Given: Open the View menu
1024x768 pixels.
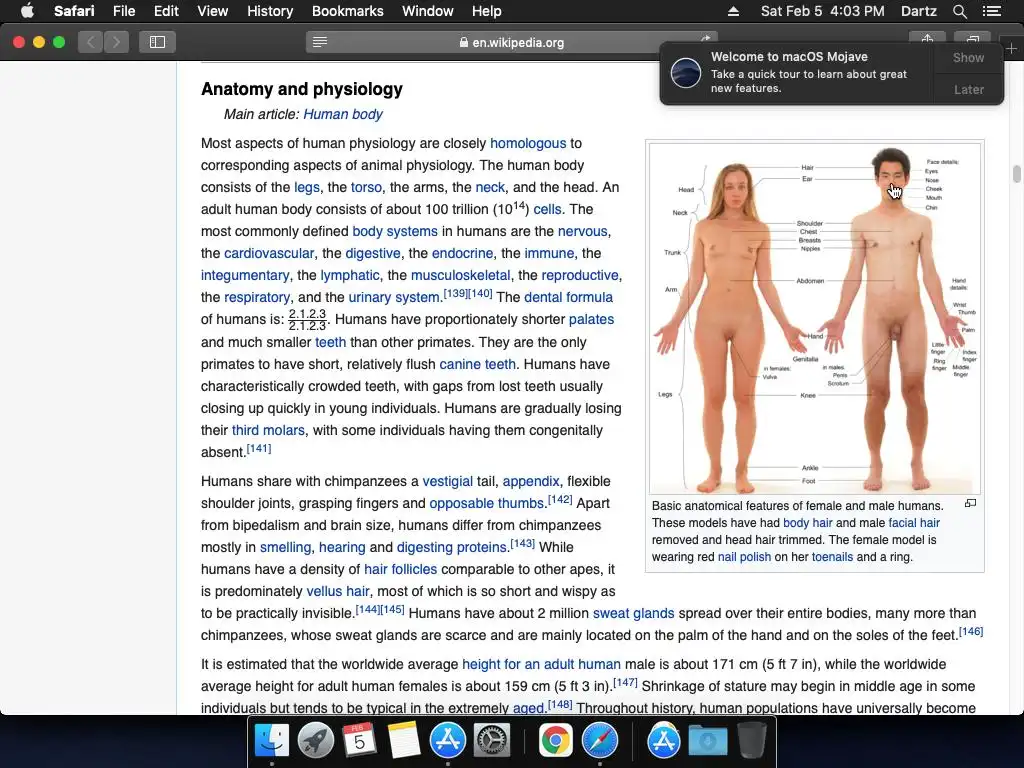Looking at the screenshot, I should pos(213,11).
